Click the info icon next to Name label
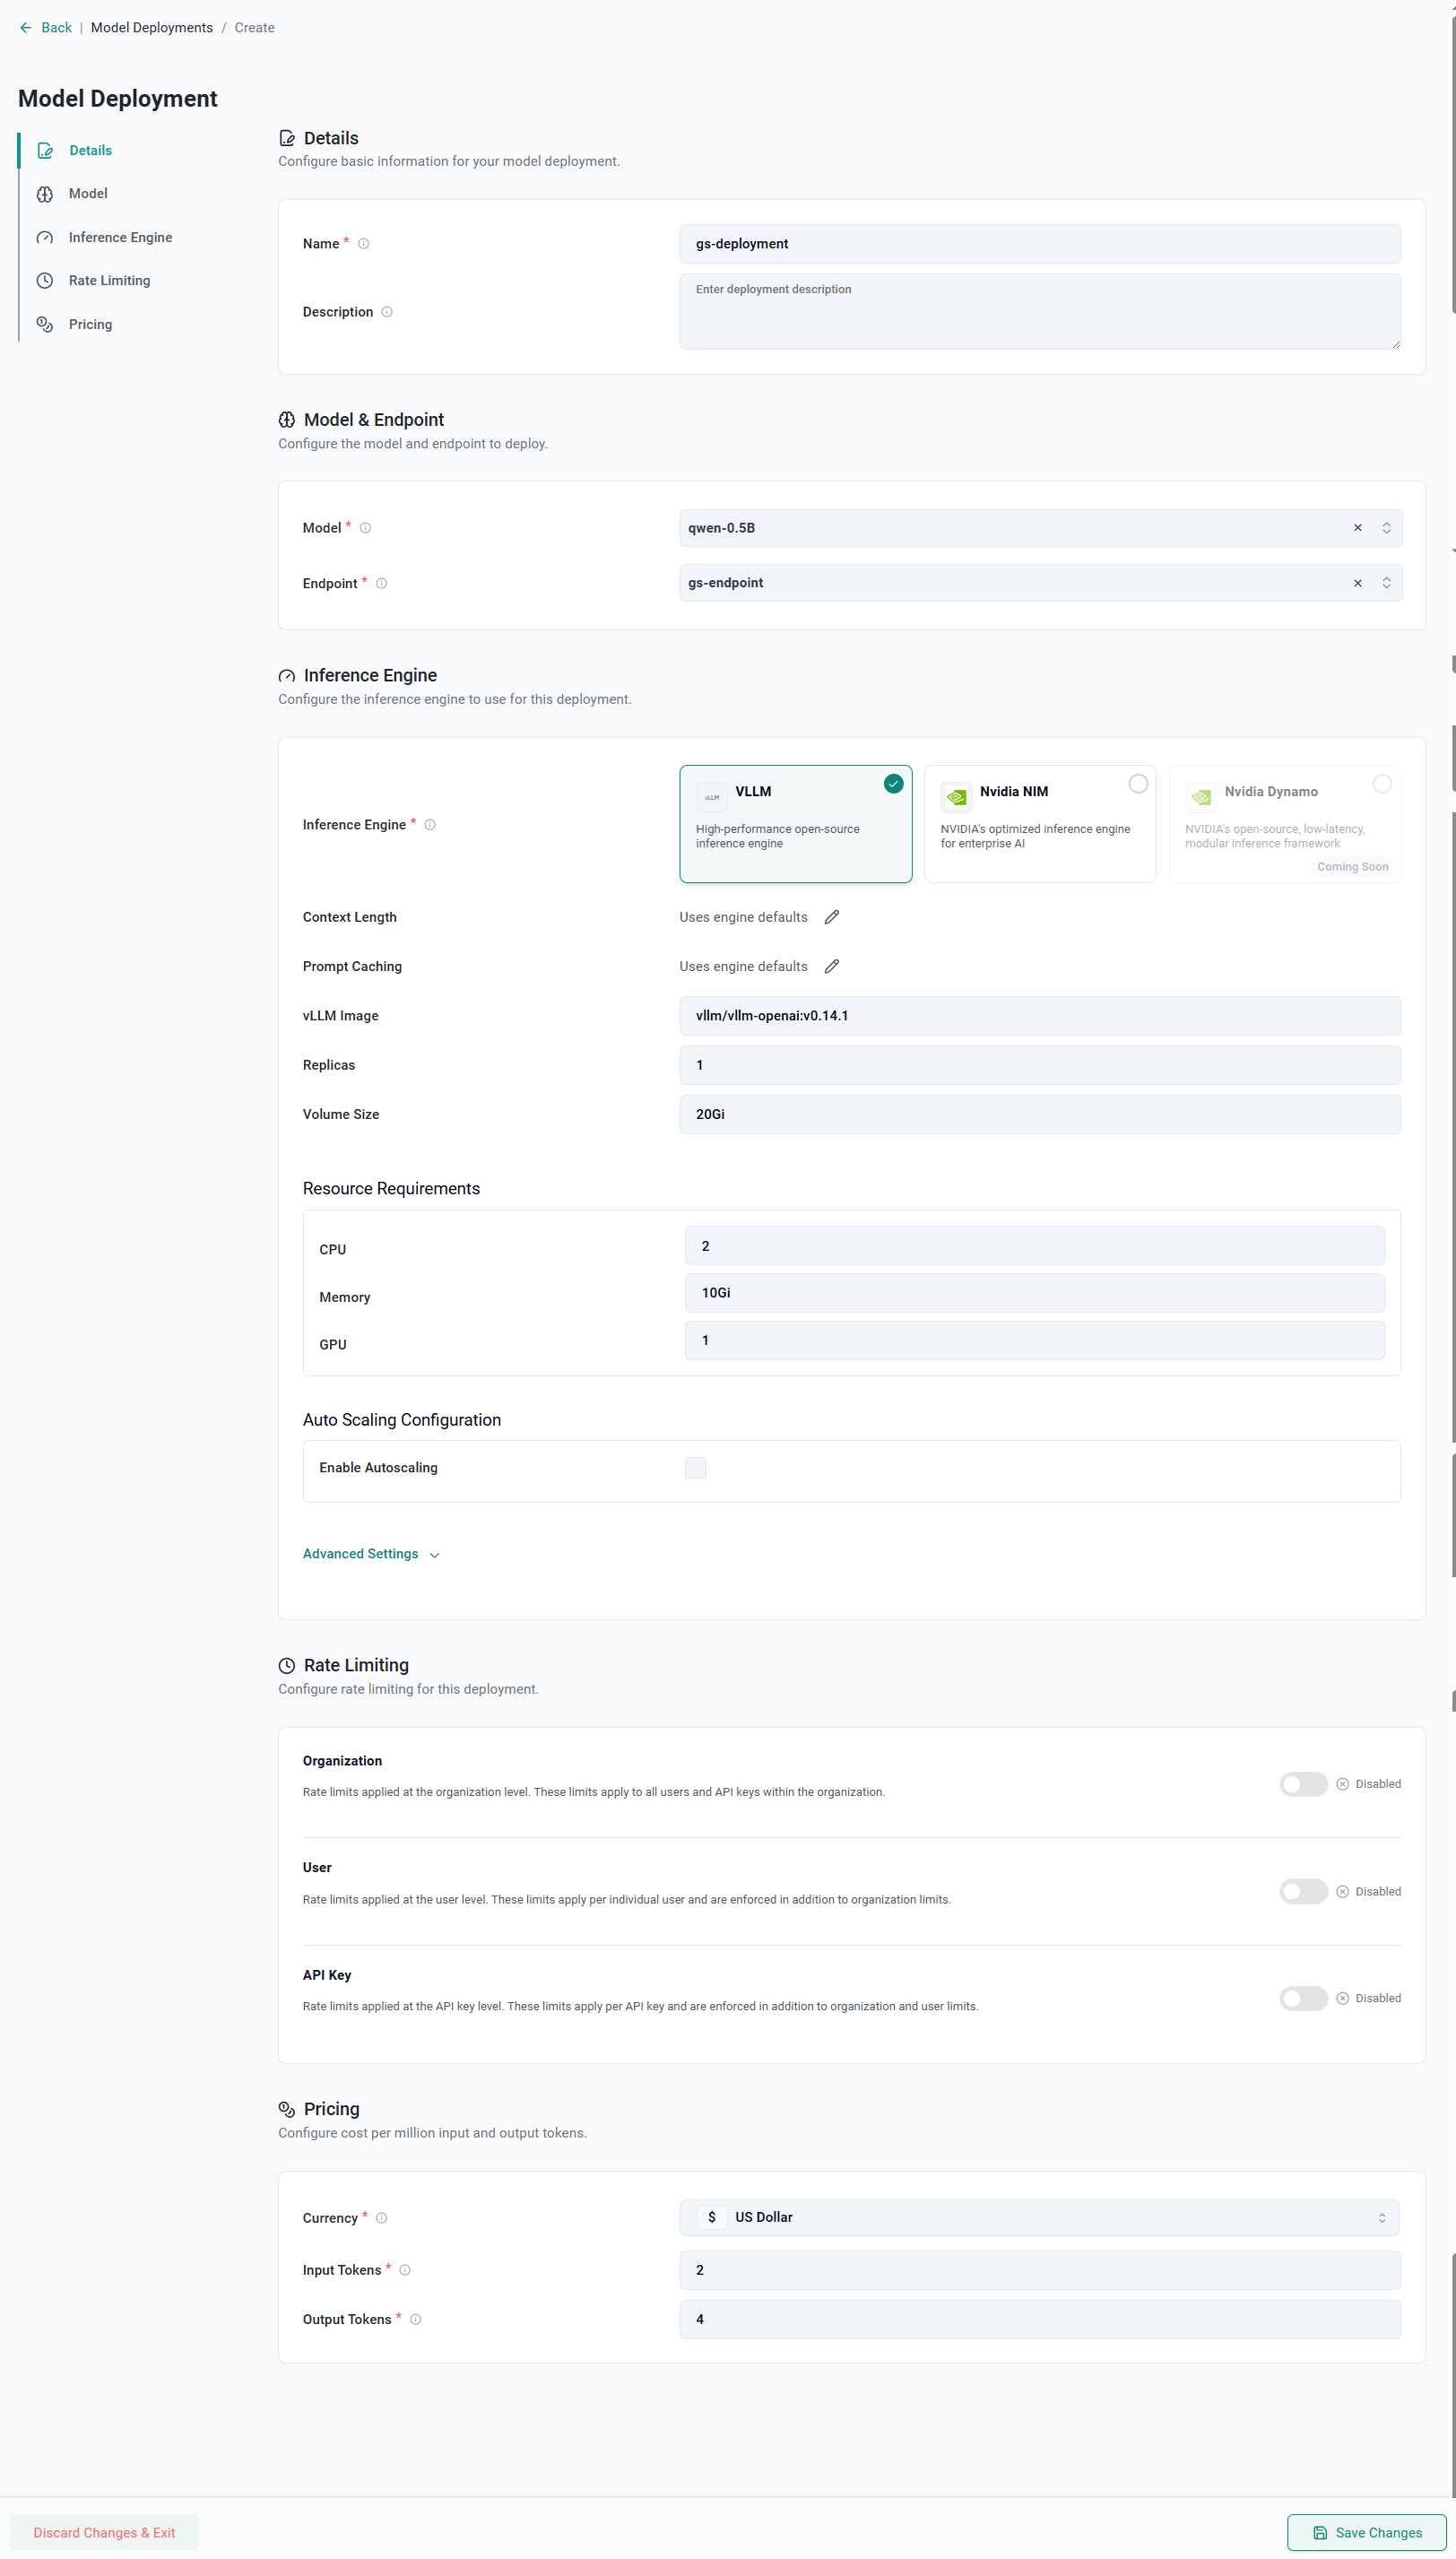Image resolution: width=1456 pixels, height=2559 pixels. coord(364,244)
